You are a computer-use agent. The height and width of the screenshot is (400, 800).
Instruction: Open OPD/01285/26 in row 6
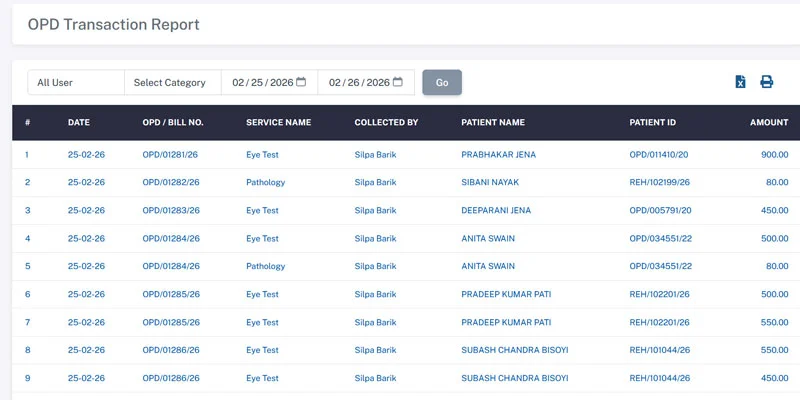click(x=171, y=294)
